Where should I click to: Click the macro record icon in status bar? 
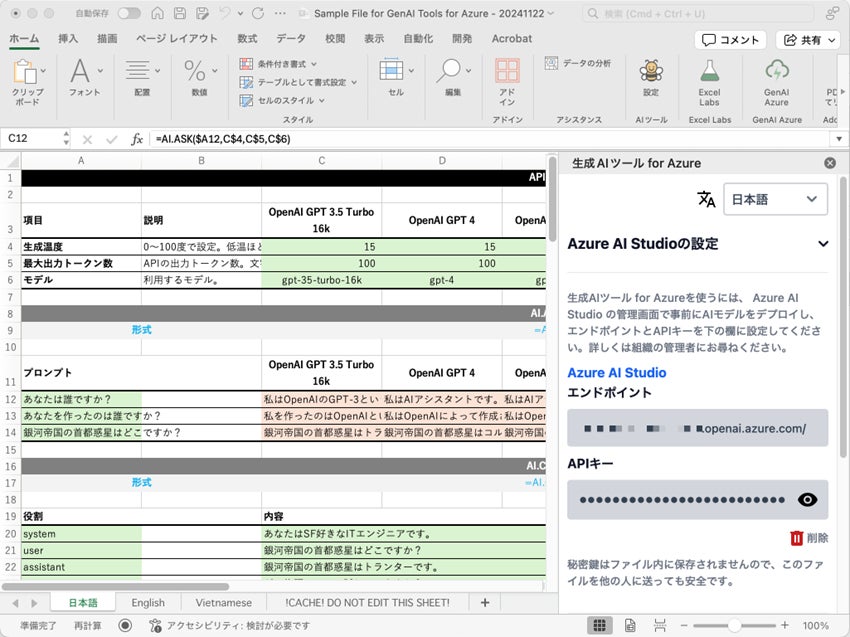click(125, 625)
